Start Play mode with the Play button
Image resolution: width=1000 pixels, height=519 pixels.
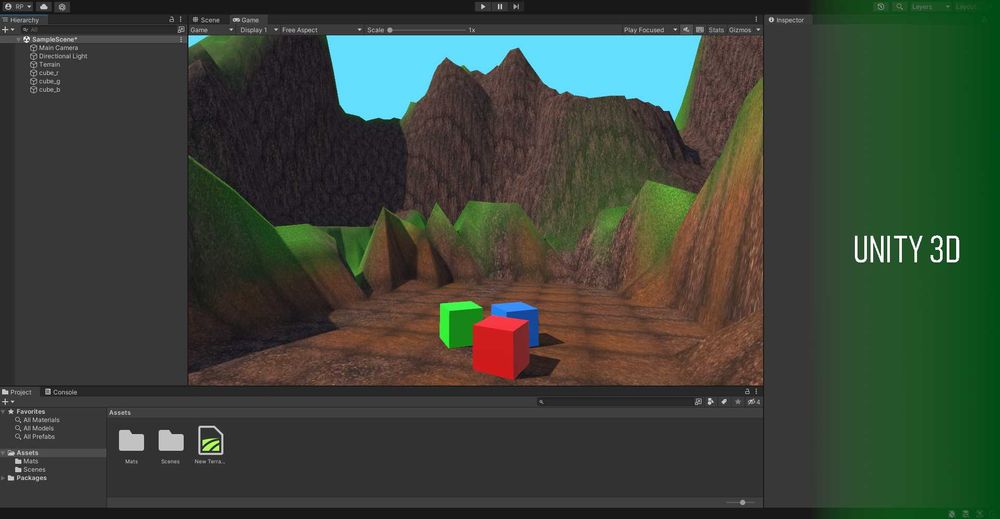point(483,6)
